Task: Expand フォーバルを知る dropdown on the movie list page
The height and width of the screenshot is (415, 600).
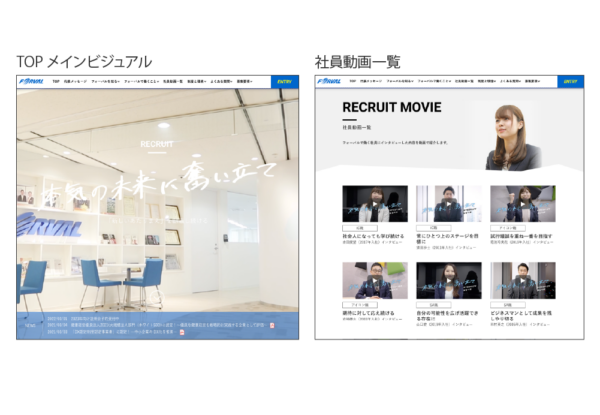Action: tap(400, 81)
